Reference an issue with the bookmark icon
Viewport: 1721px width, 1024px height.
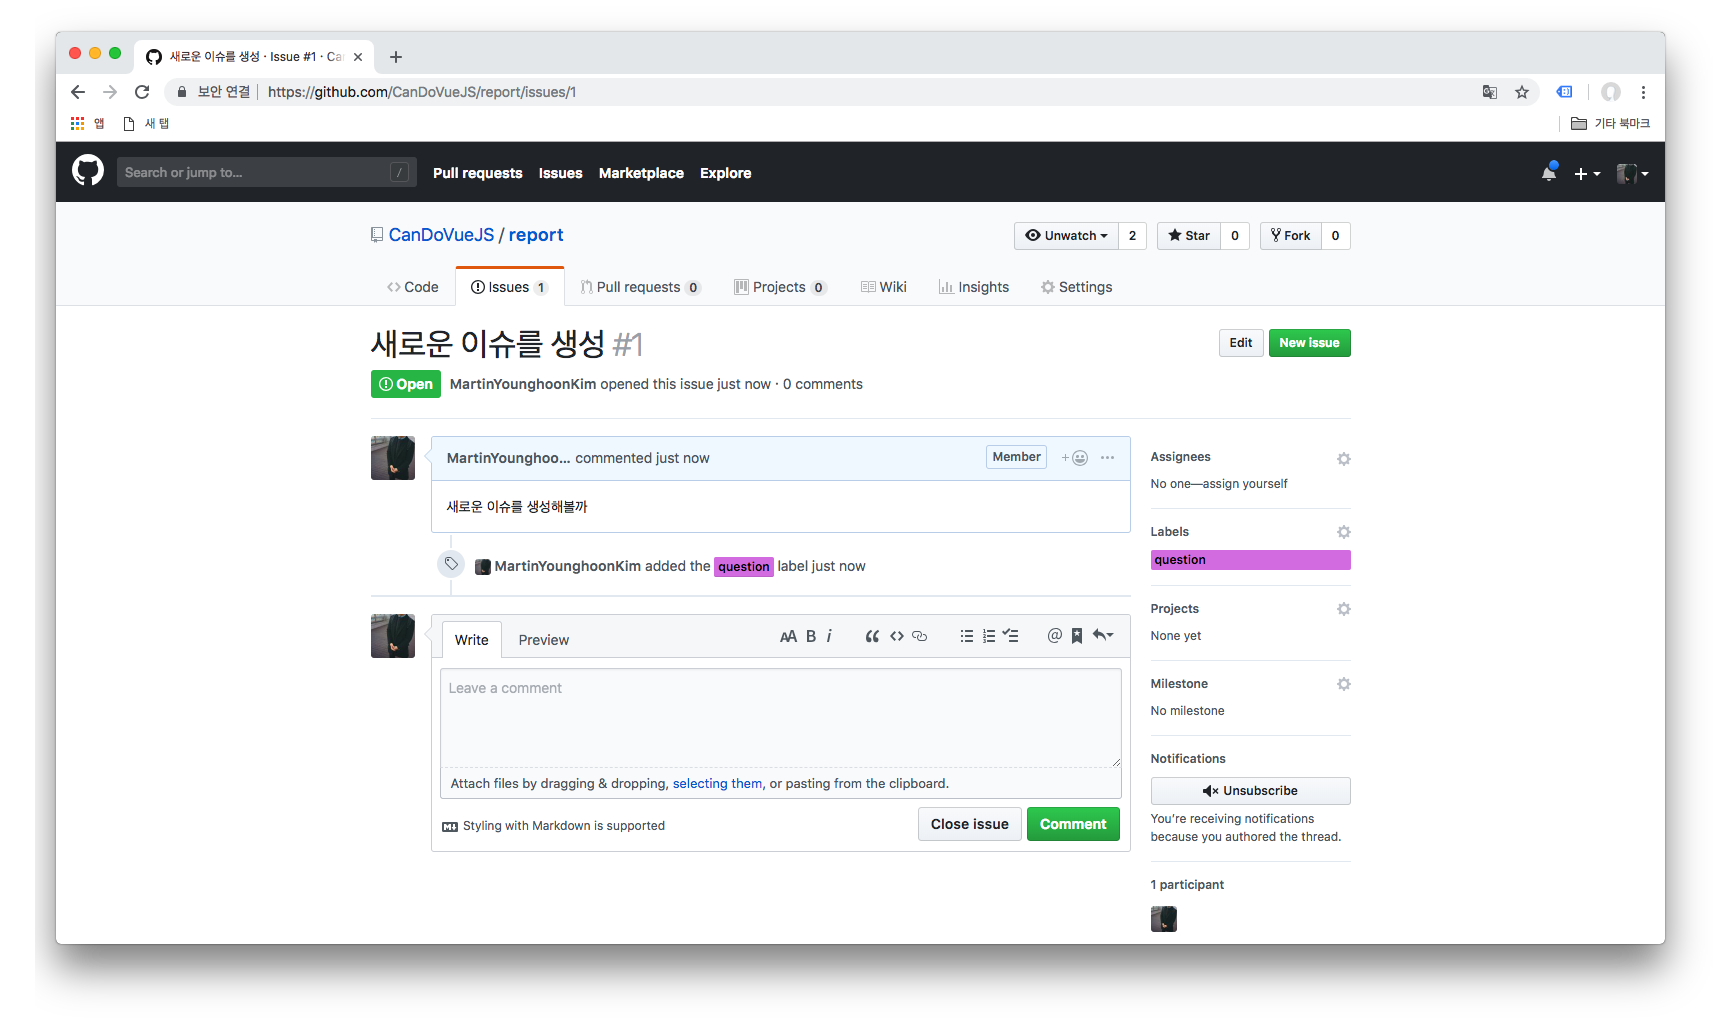[x=1077, y=636]
